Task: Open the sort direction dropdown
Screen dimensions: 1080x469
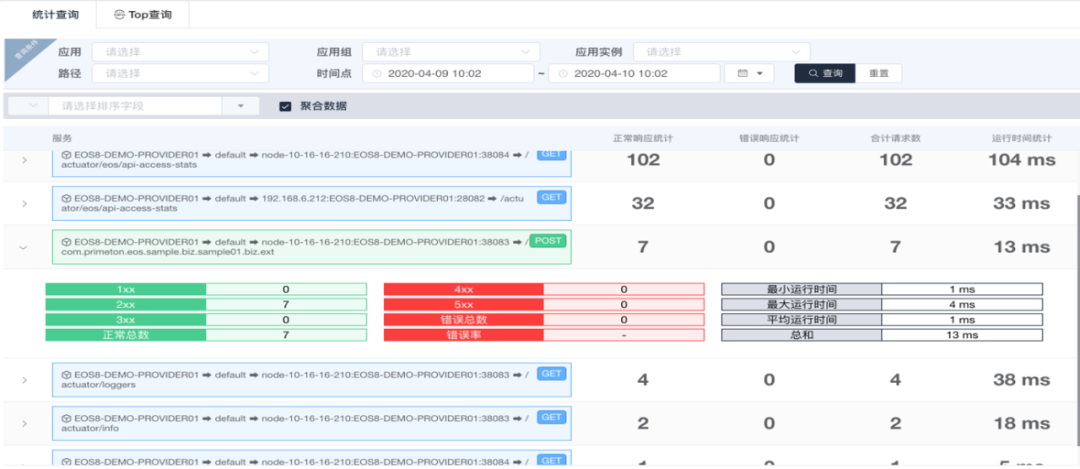Action: tap(28, 106)
